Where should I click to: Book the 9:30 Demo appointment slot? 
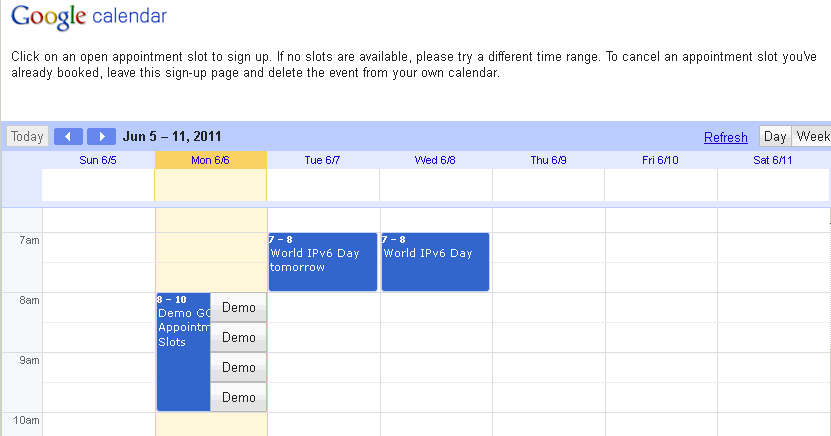pos(238,397)
